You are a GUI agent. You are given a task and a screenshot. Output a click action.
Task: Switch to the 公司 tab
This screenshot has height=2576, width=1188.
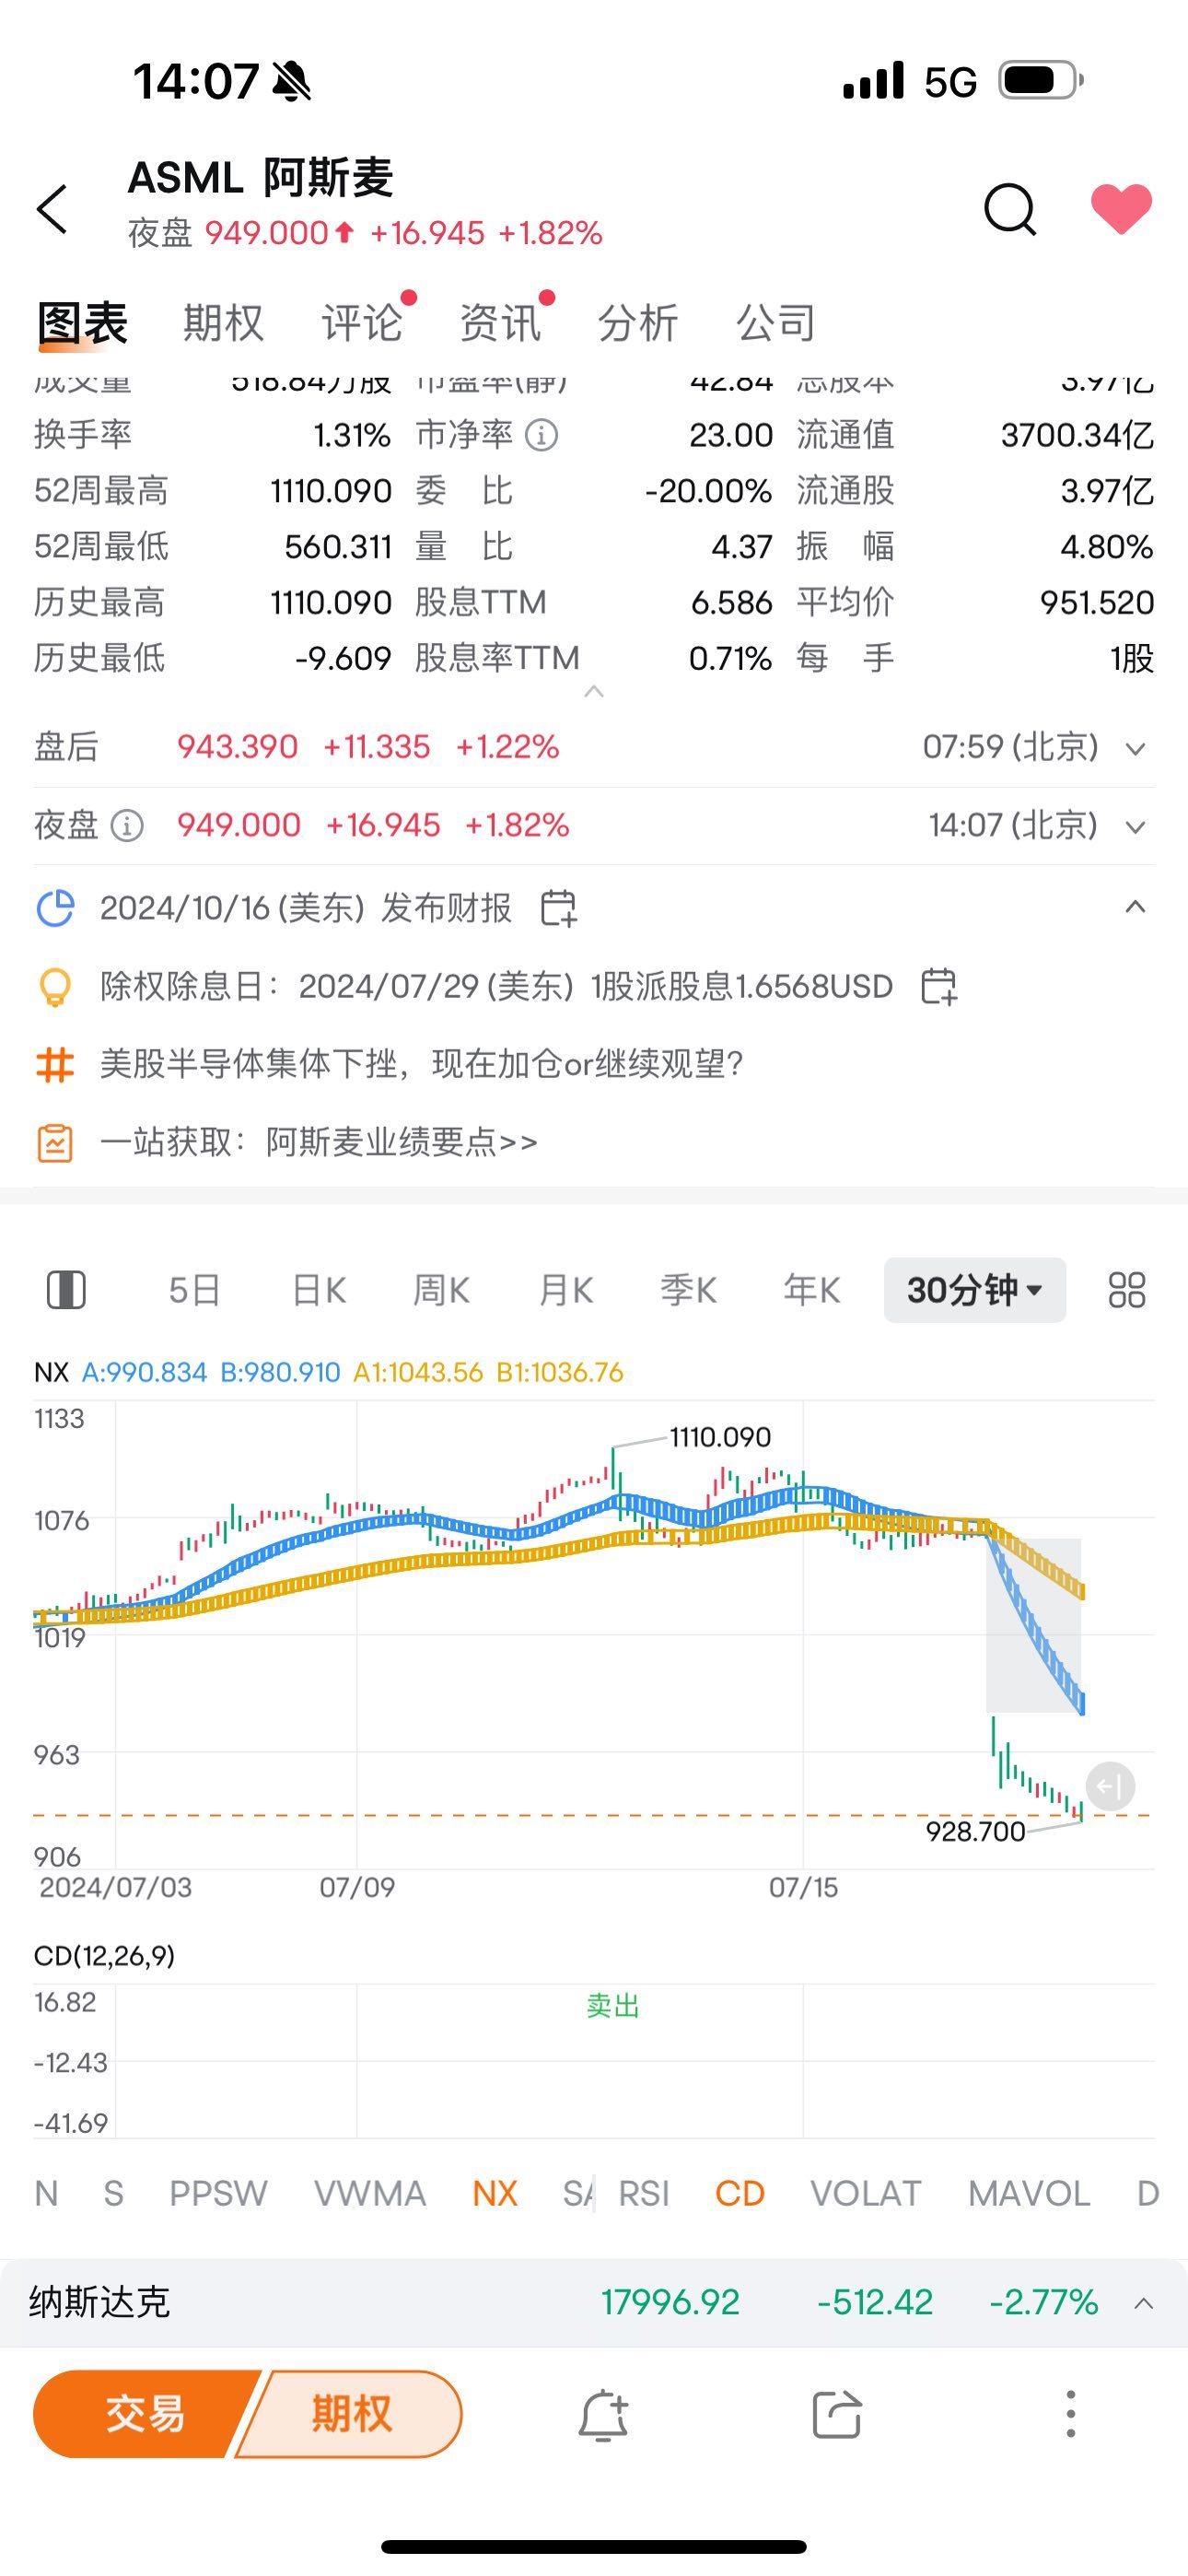pos(776,323)
